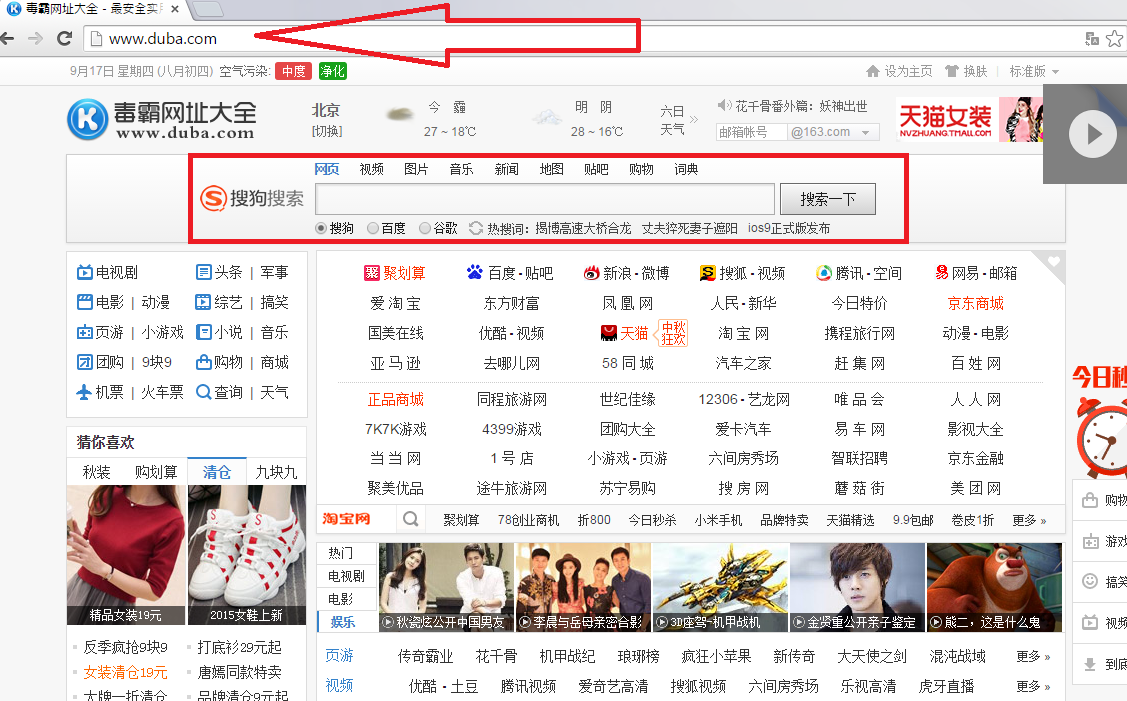1127x701 pixels.
Task: Expand 更多 in 视频 row
Action: point(1033,686)
